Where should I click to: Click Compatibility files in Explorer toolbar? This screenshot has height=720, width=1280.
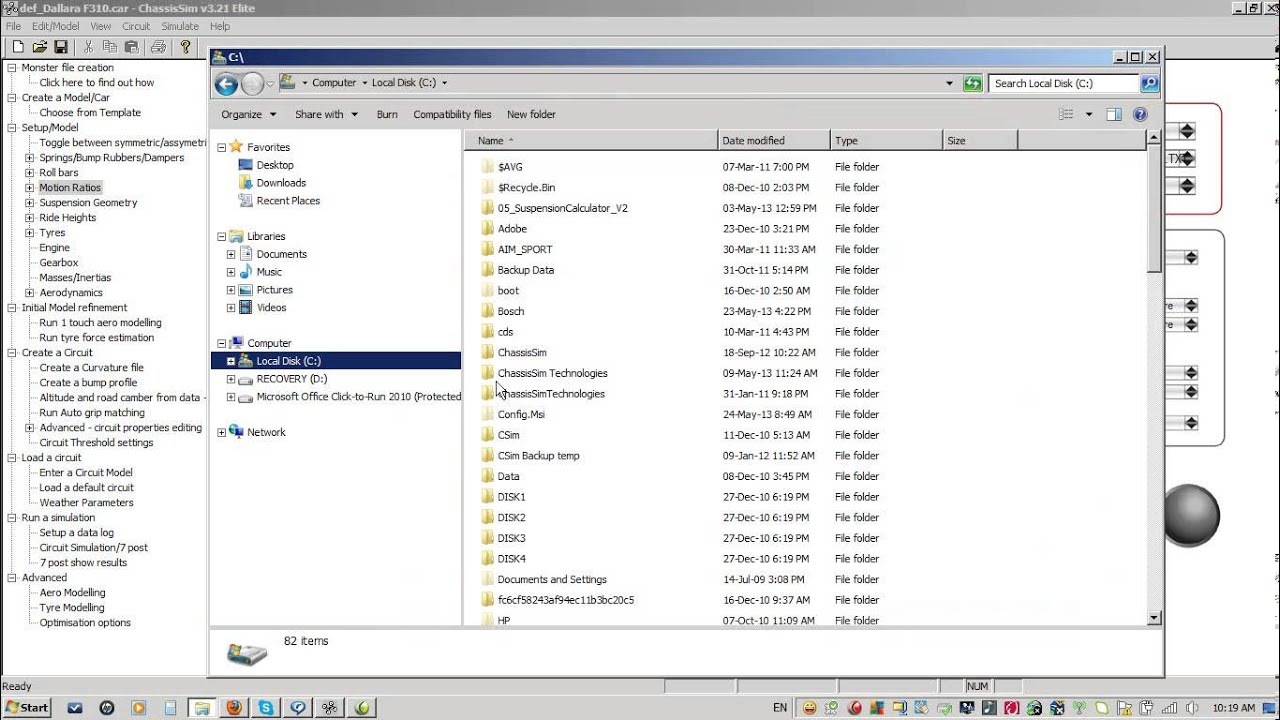[x=452, y=114]
